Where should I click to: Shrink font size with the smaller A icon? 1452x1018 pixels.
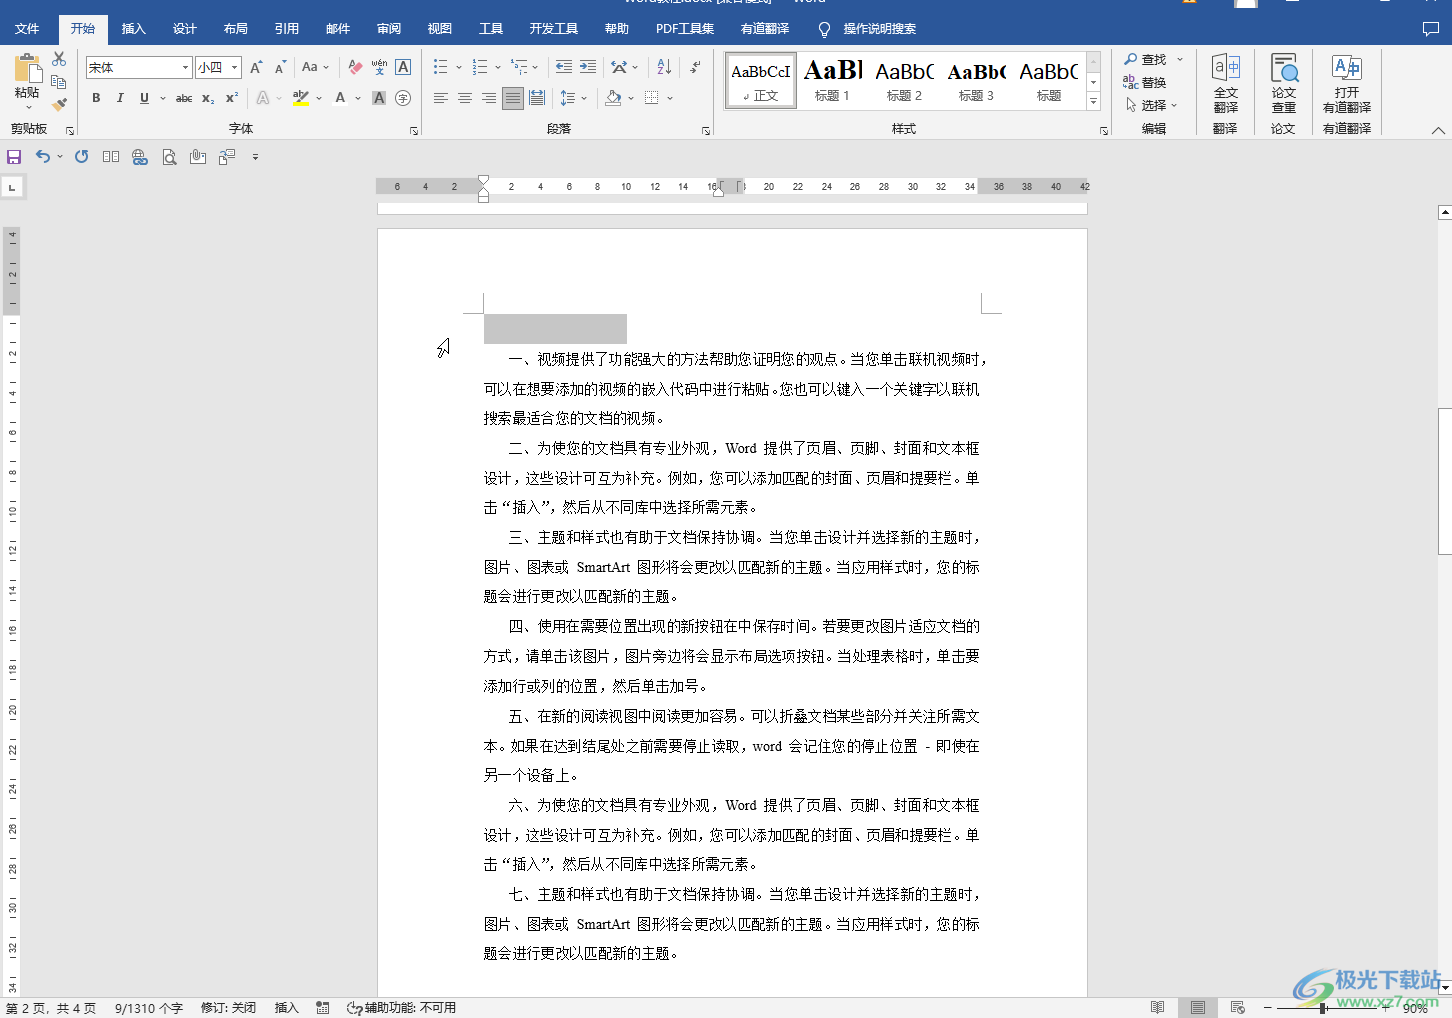click(280, 67)
